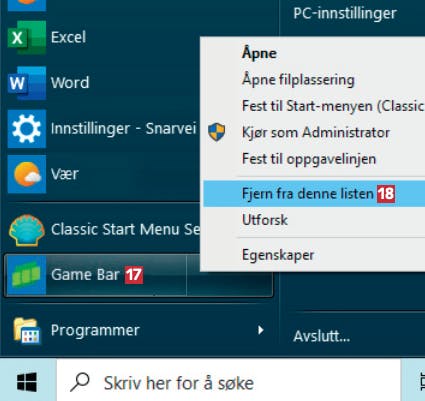This screenshot has height=401, width=425.
Task: Click the Windows Start button logo
Action: coord(27,382)
